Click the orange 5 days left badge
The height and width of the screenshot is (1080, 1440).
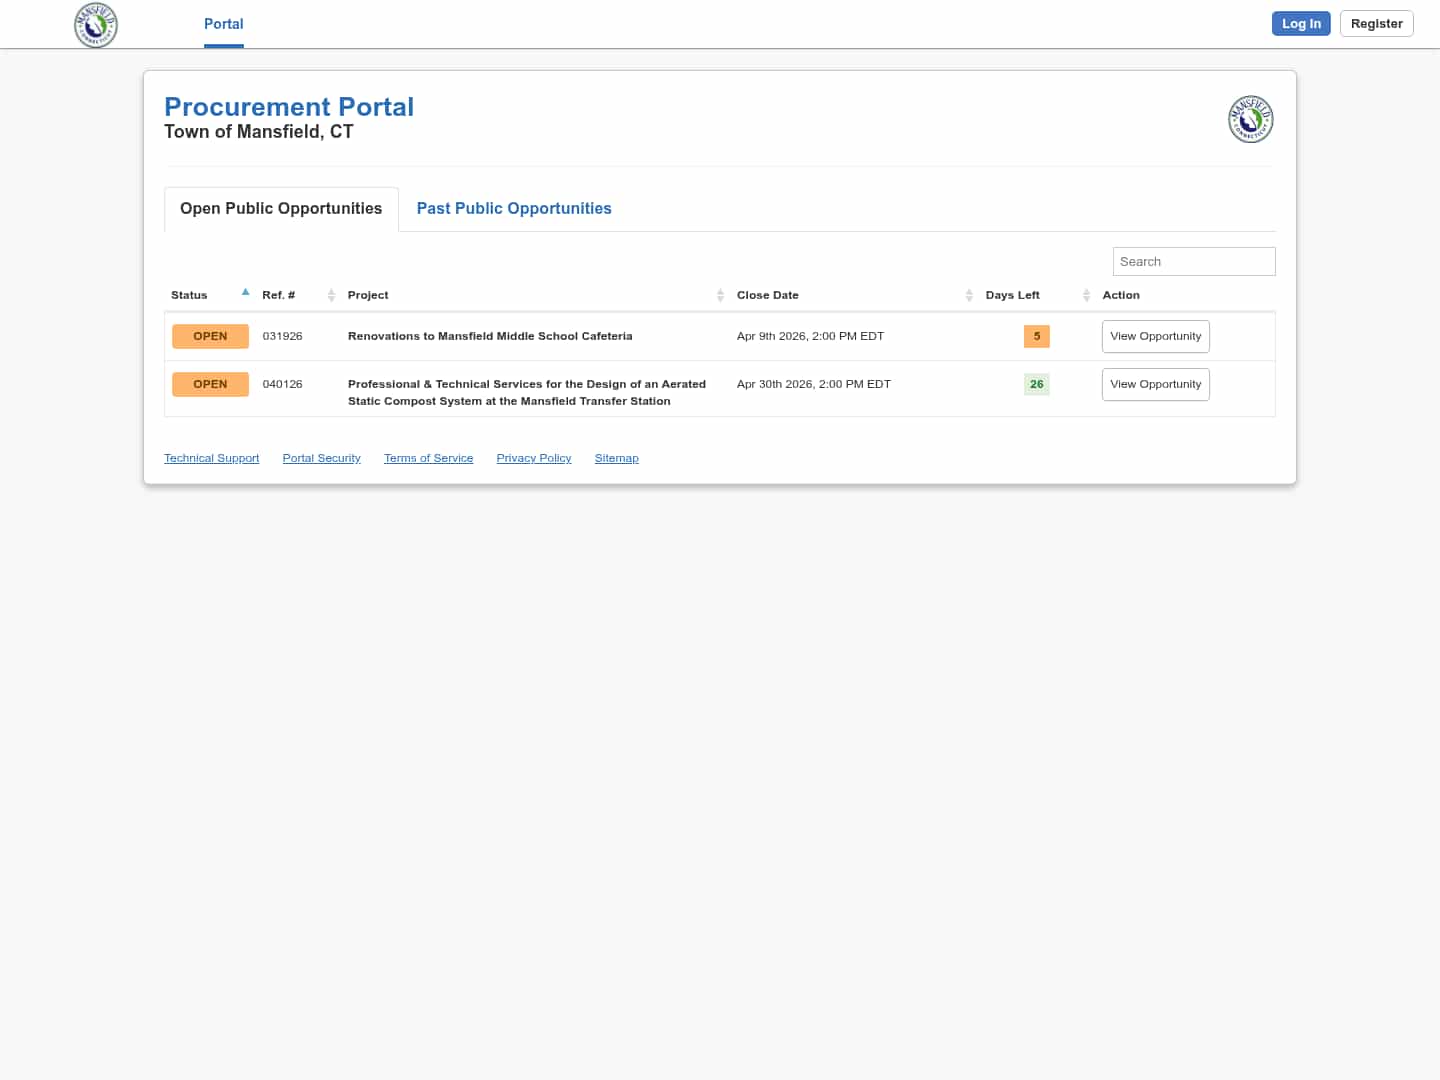coord(1036,337)
